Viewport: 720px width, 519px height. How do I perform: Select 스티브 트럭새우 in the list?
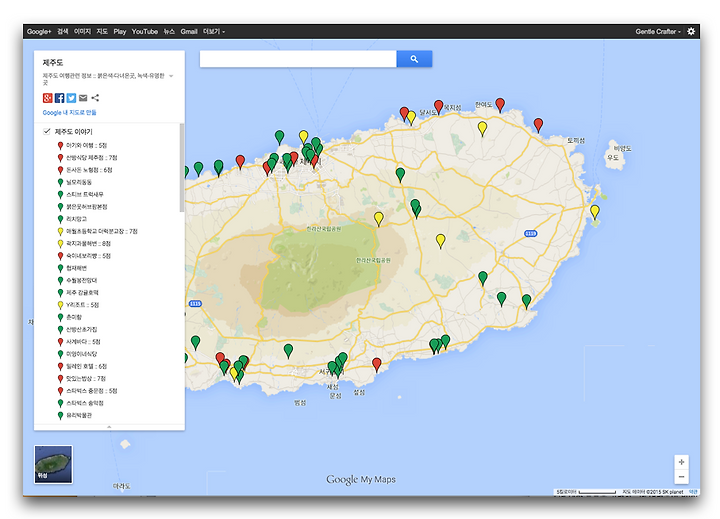(85, 195)
